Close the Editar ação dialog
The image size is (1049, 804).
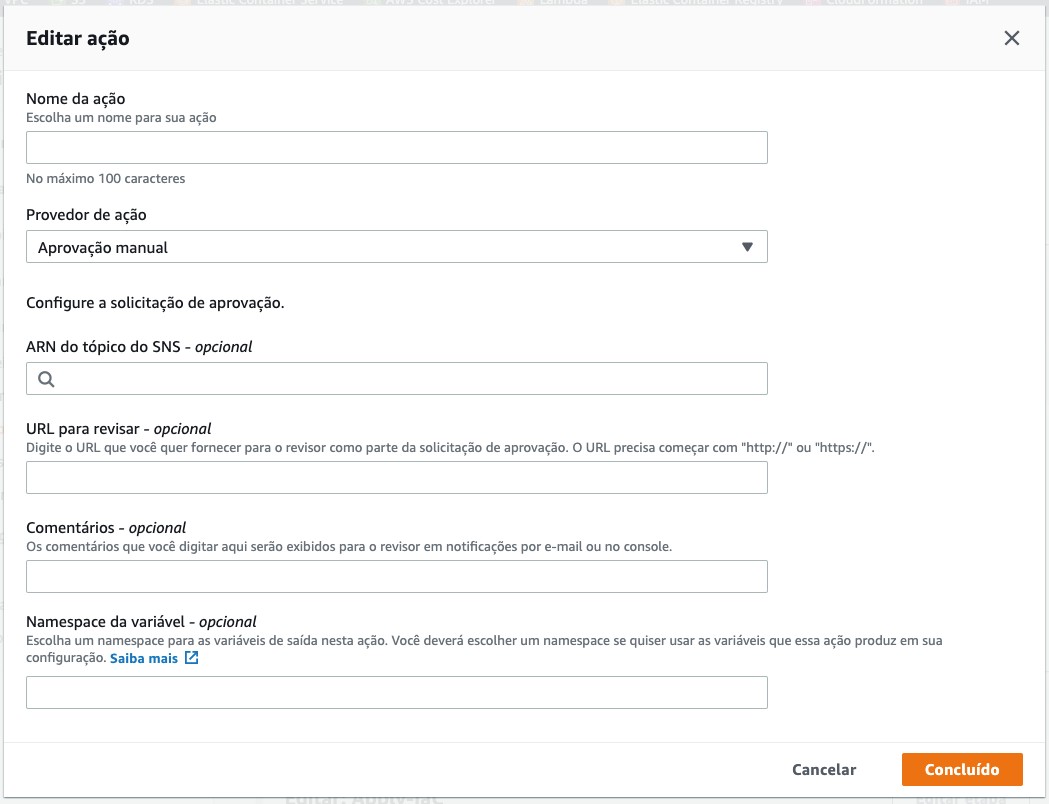click(x=1012, y=39)
